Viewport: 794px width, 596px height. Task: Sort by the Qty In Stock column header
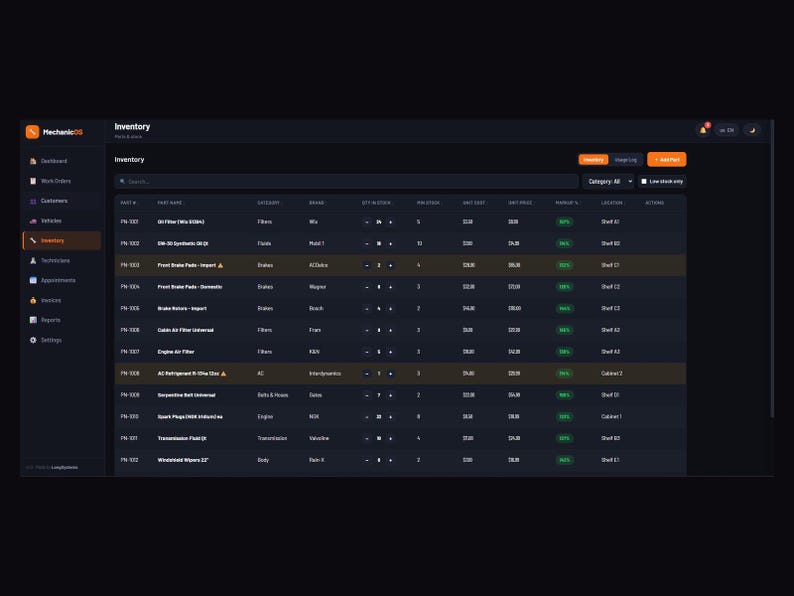pos(376,203)
